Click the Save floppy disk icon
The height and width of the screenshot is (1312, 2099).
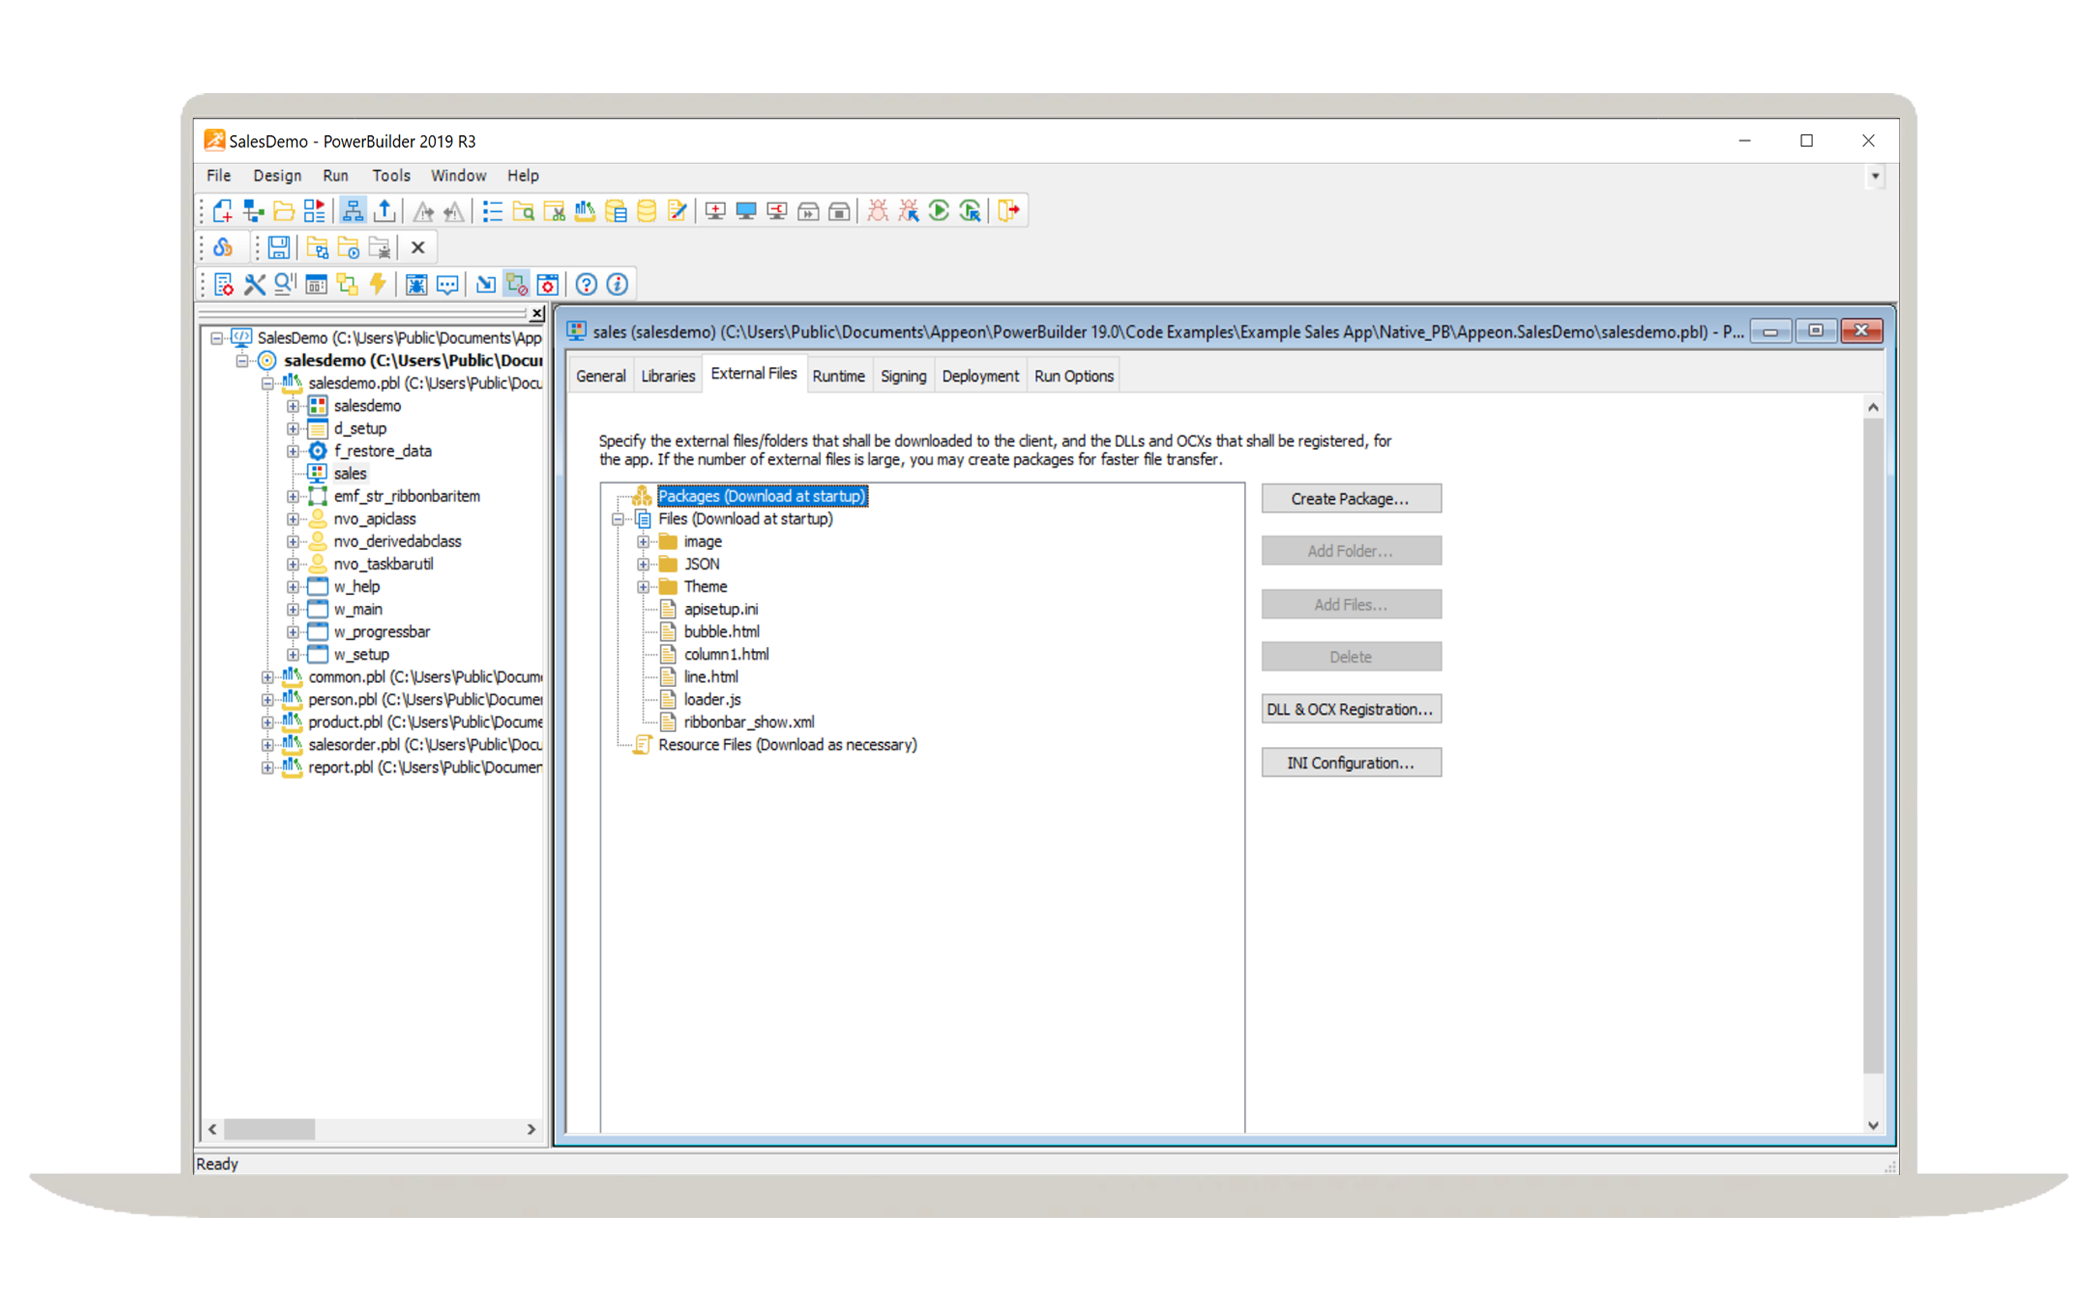pyautogui.click(x=279, y=247)
